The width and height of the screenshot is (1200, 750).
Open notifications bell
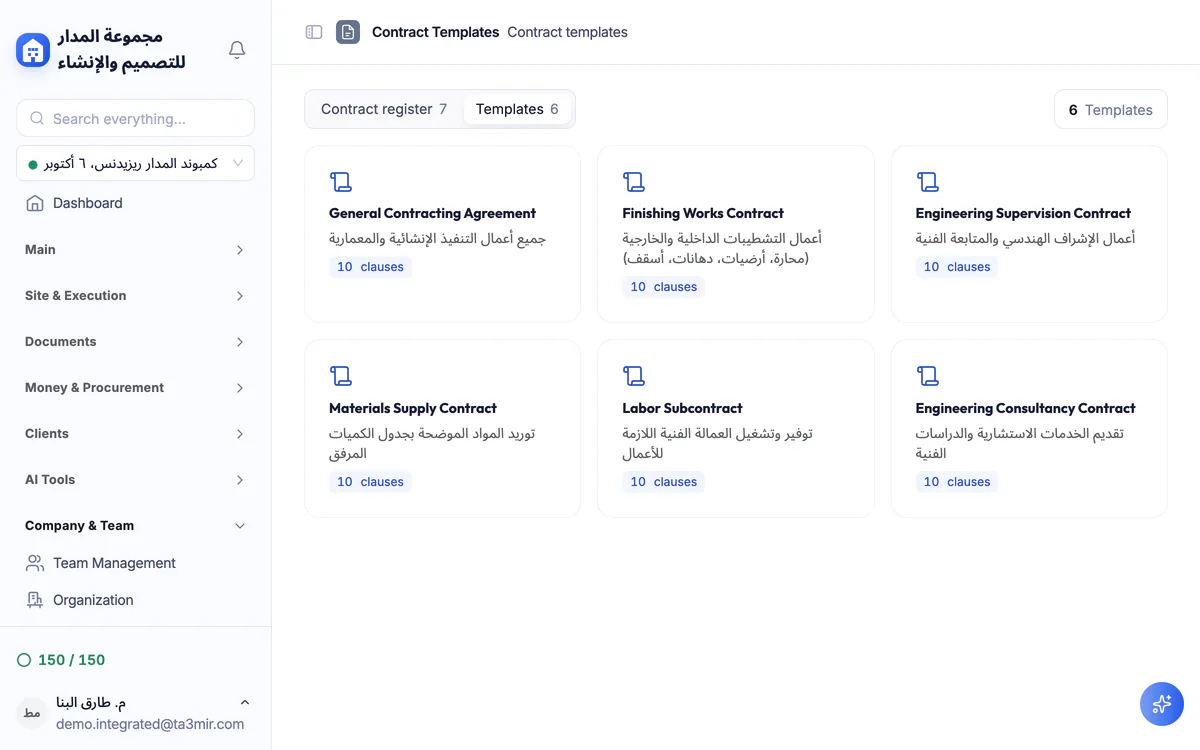(237, 50)
